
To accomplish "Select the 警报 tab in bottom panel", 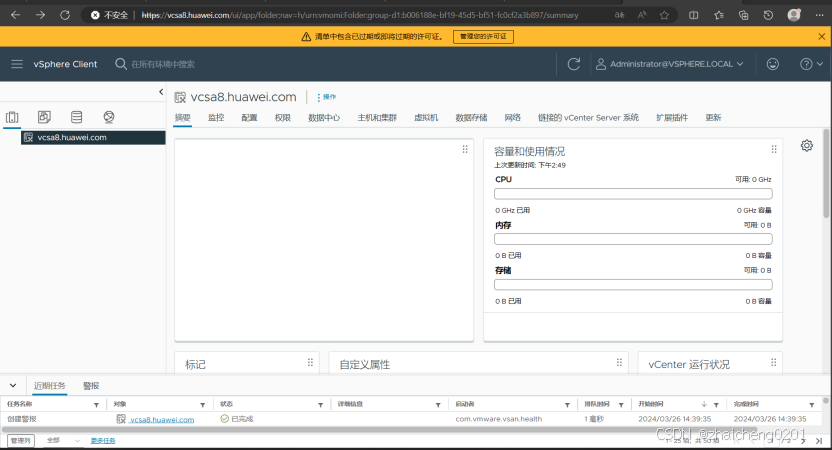I will (91, 386).
